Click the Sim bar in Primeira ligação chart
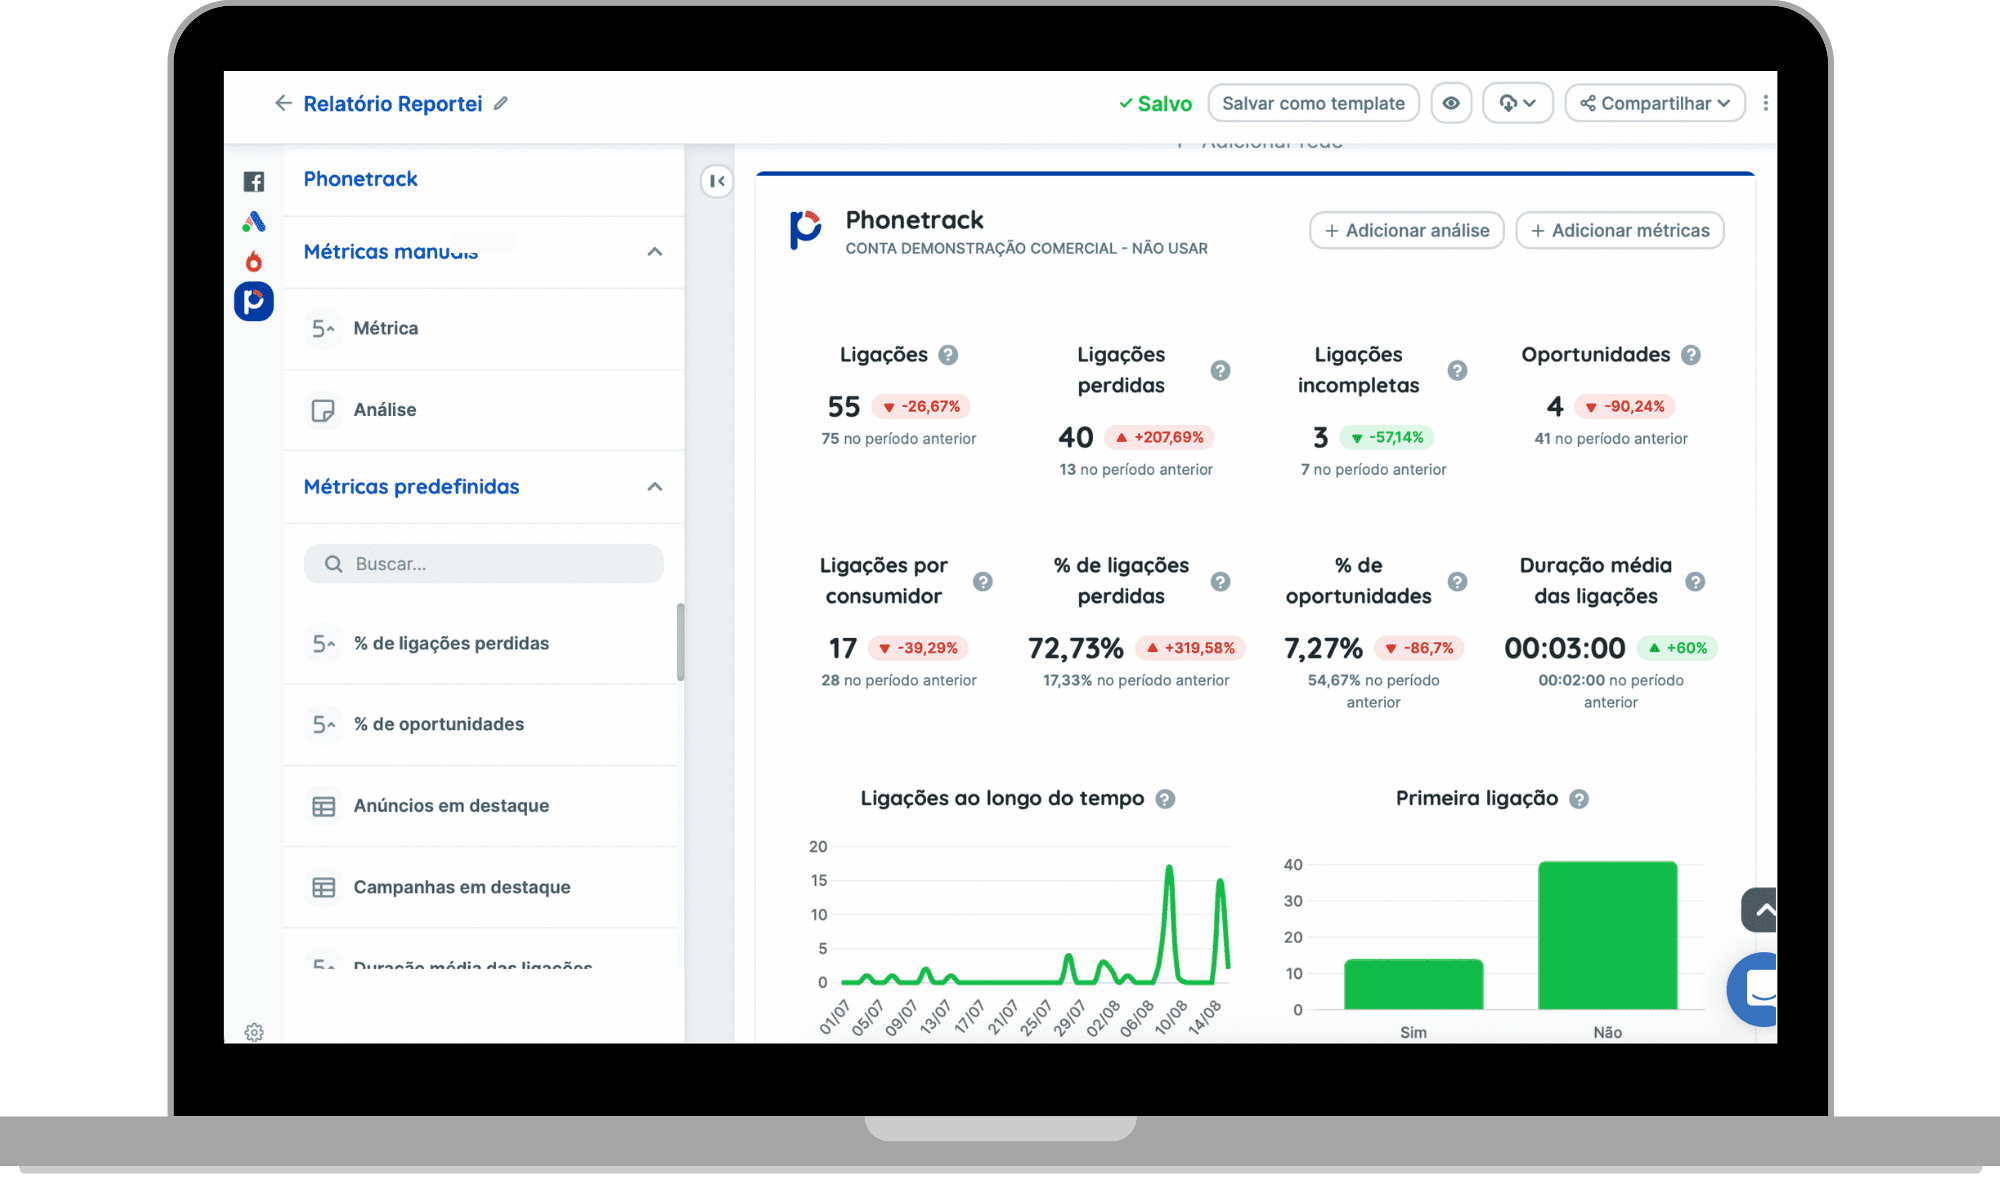Image resolution: width=2000 pixels, height=1200 pixels. tap(1413, 984)
